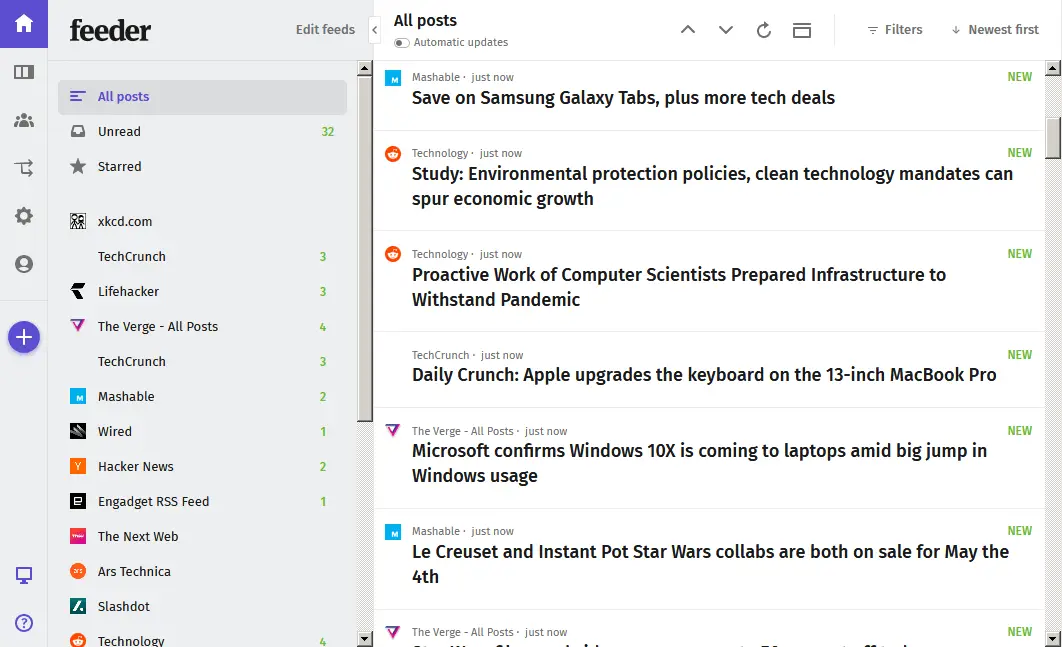The height and width of the screenshot is (647, 1062).
Task: Click NEW badge on Samsung Galaxy Tabs post
Action: point(1019,77)
